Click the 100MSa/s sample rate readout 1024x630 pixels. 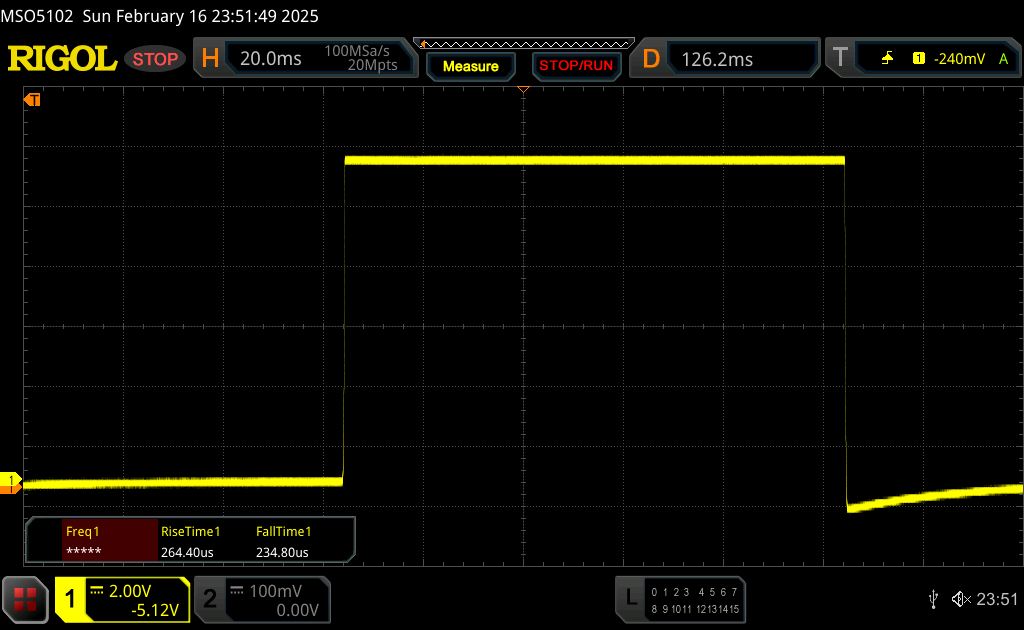[357, 51]
